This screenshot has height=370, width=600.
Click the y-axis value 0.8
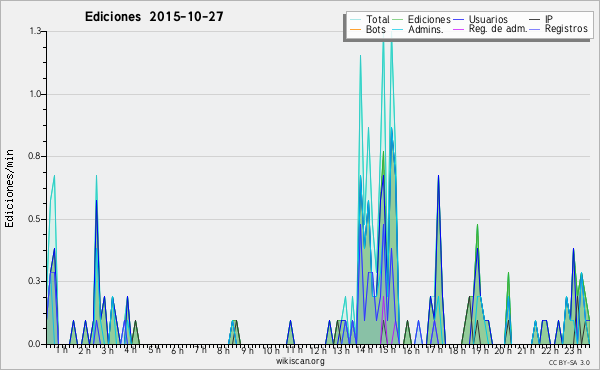point(35,156)
